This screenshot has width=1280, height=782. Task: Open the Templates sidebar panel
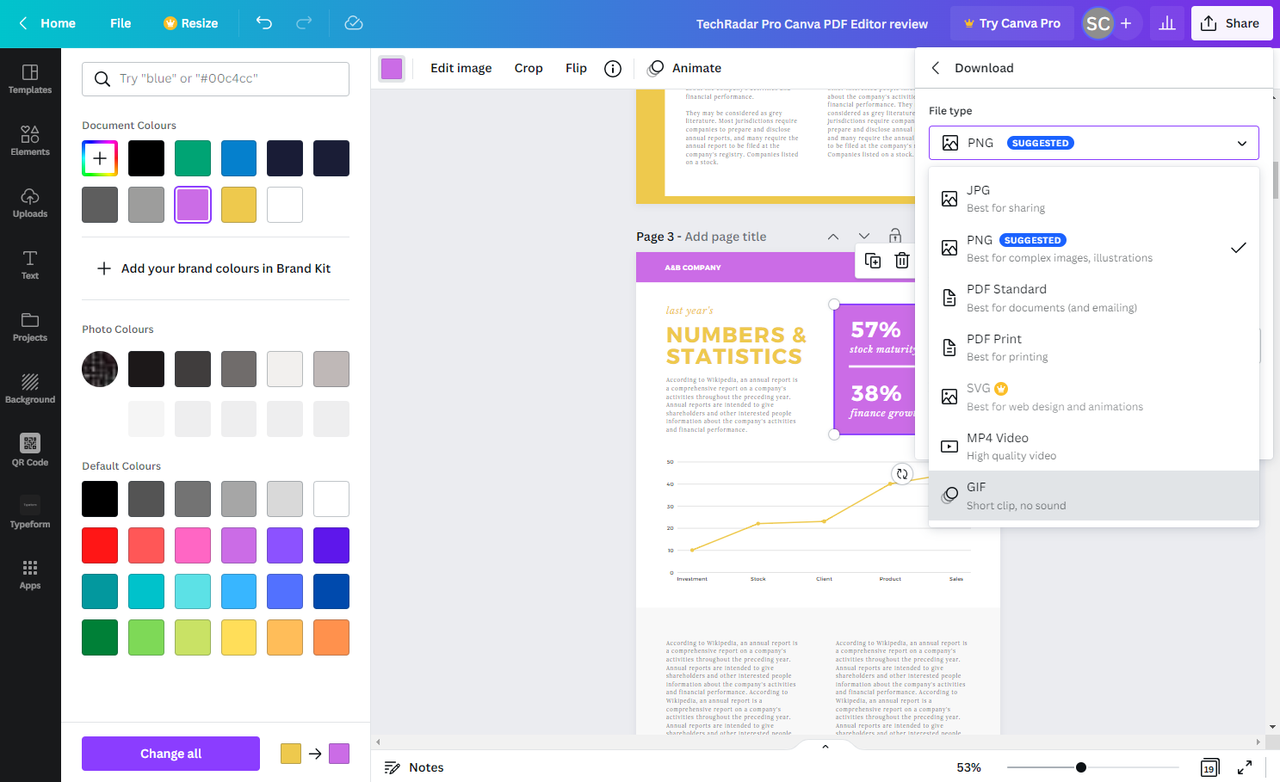point(30,79)
